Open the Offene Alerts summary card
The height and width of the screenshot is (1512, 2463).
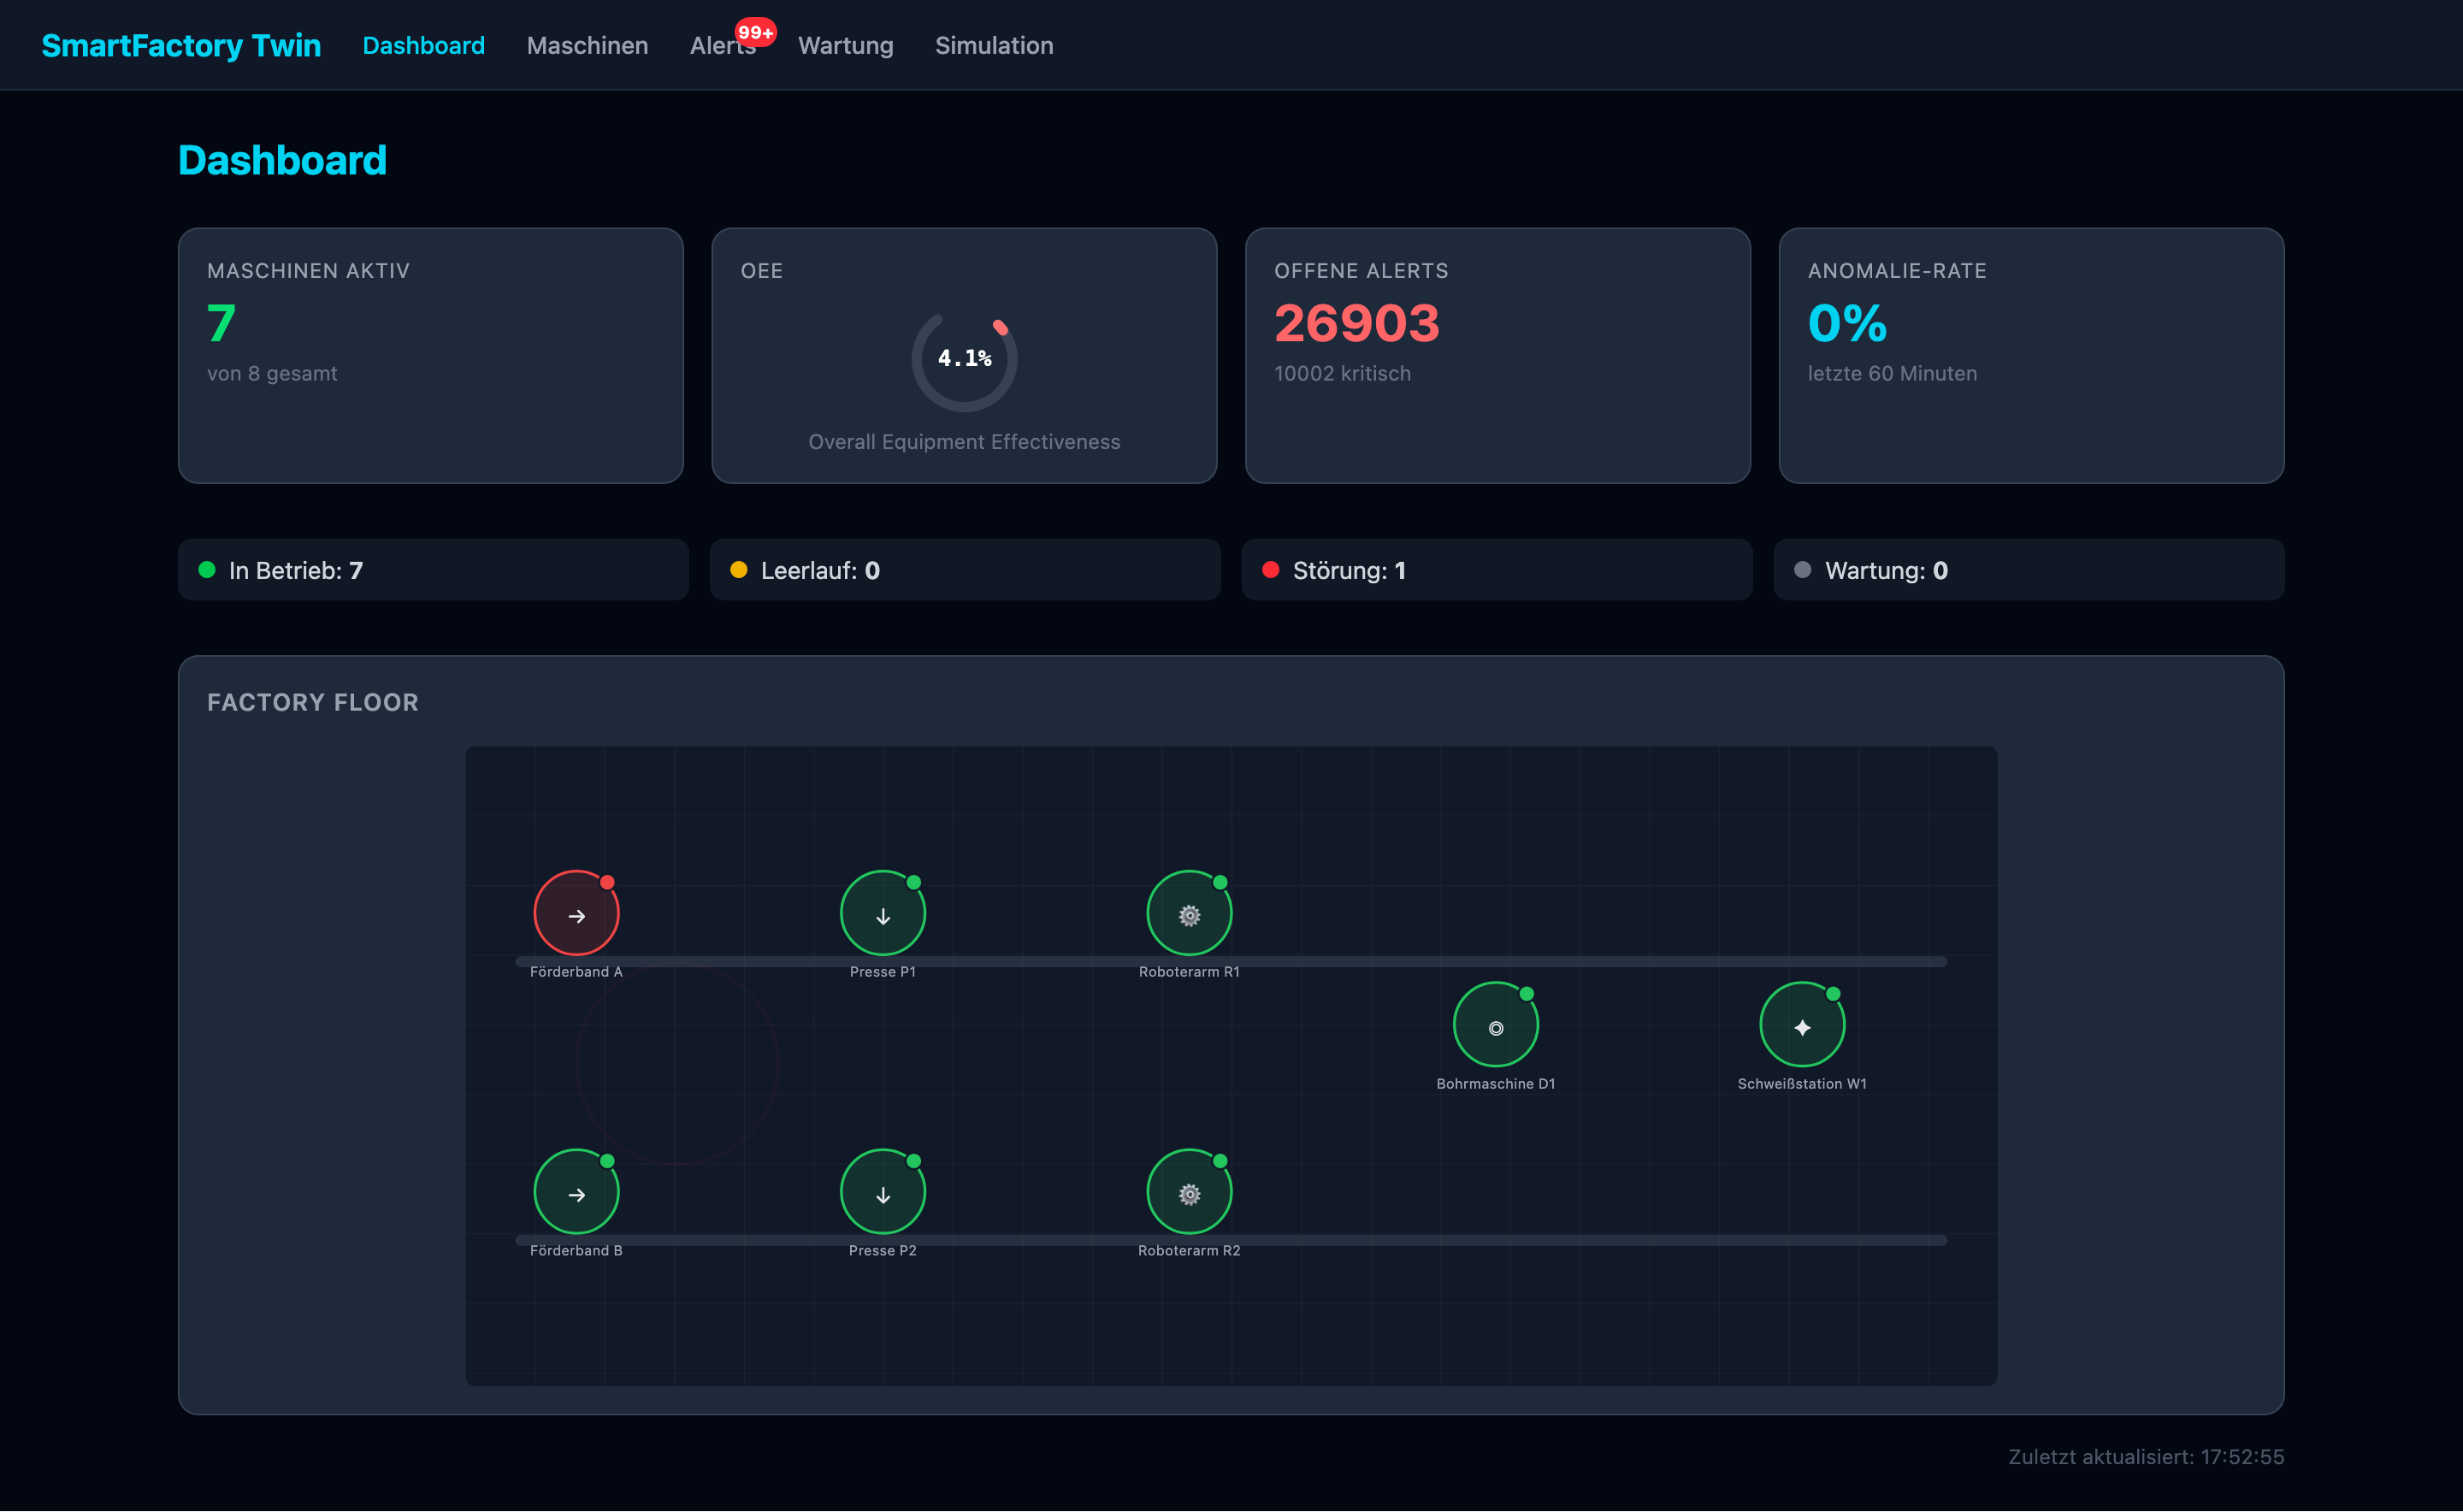1497,355
